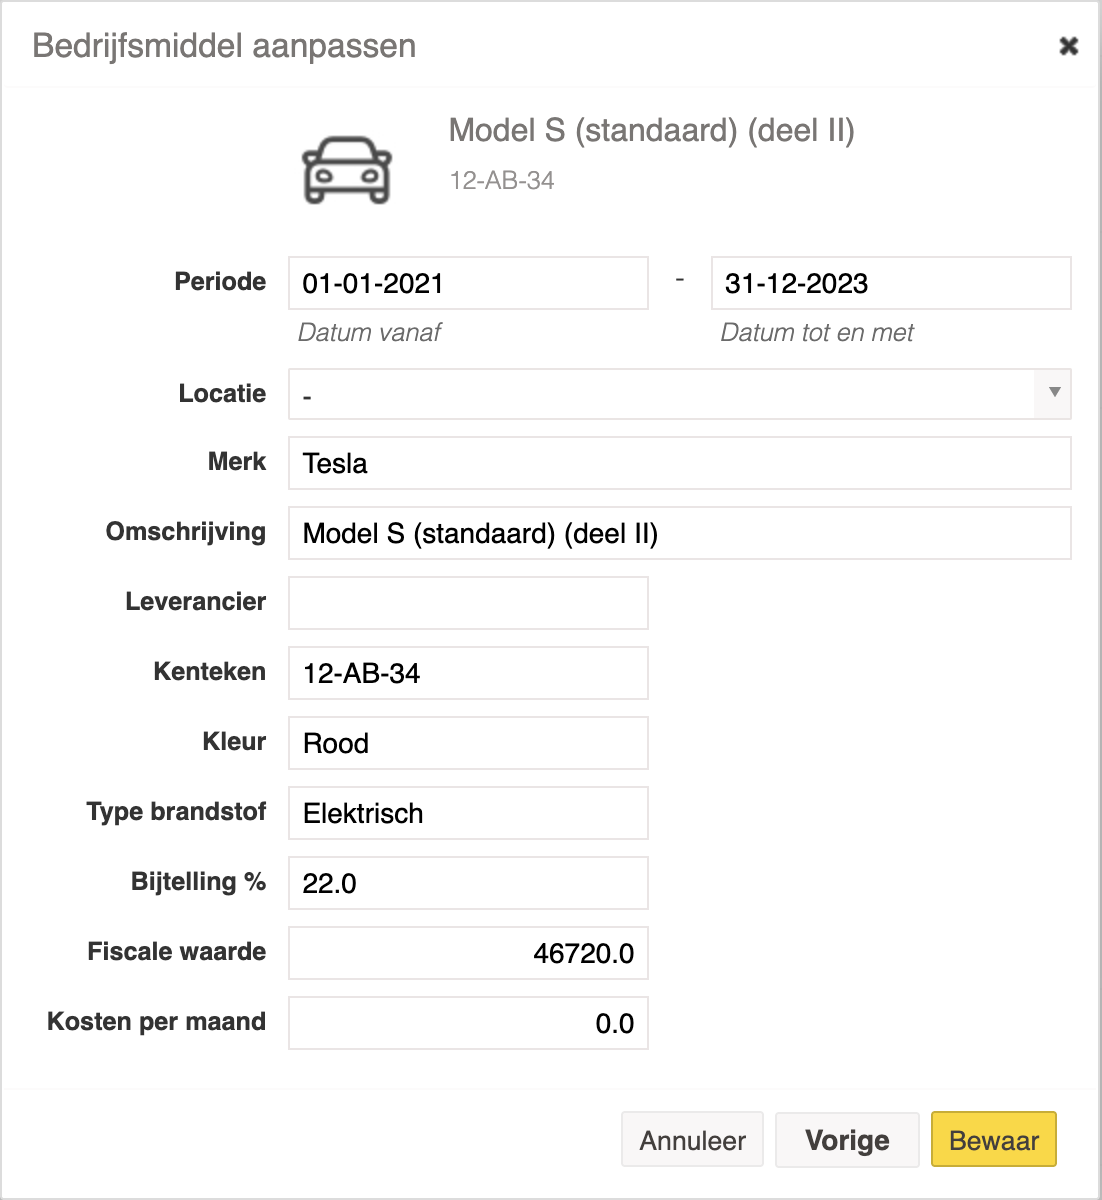Click the Datum vanaf hint text

[x=370, y=333]
